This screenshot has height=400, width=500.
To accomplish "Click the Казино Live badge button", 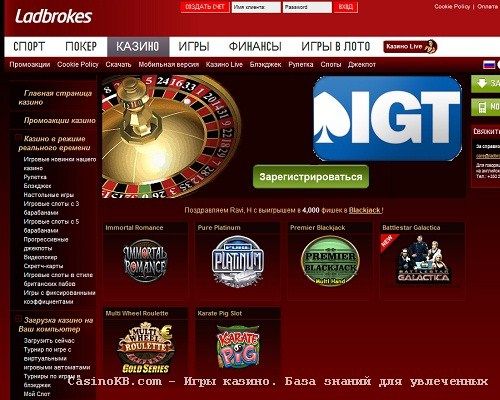I will pos(410,47).
